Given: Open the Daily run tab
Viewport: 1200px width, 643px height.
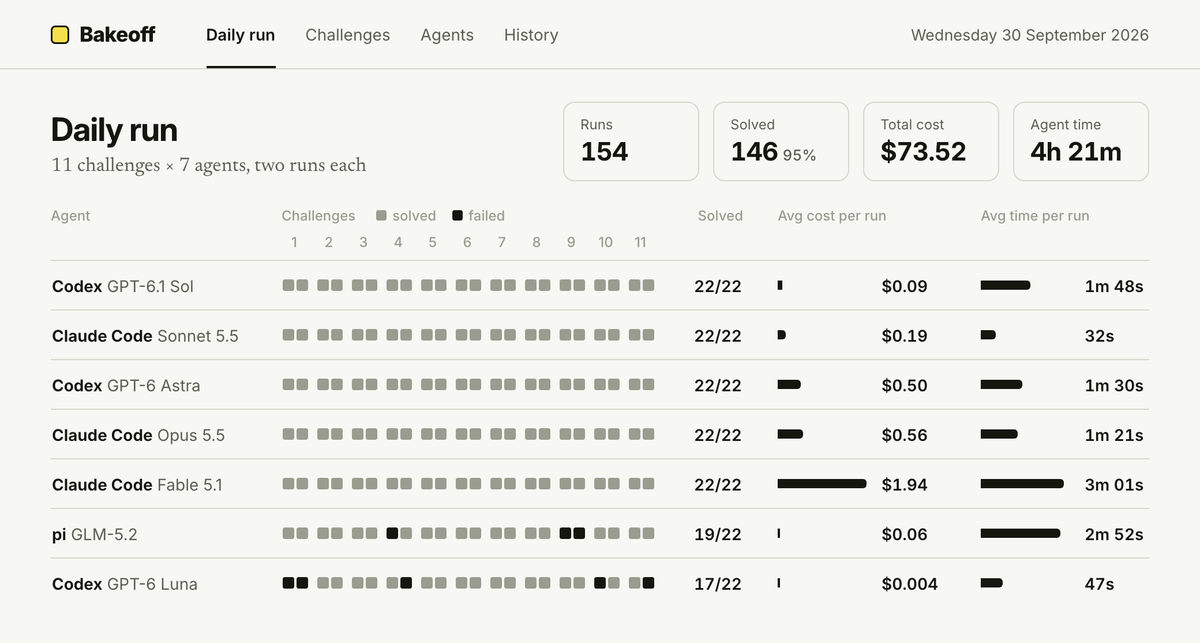Looking at the screenshot, I should [x=241, y=35].
